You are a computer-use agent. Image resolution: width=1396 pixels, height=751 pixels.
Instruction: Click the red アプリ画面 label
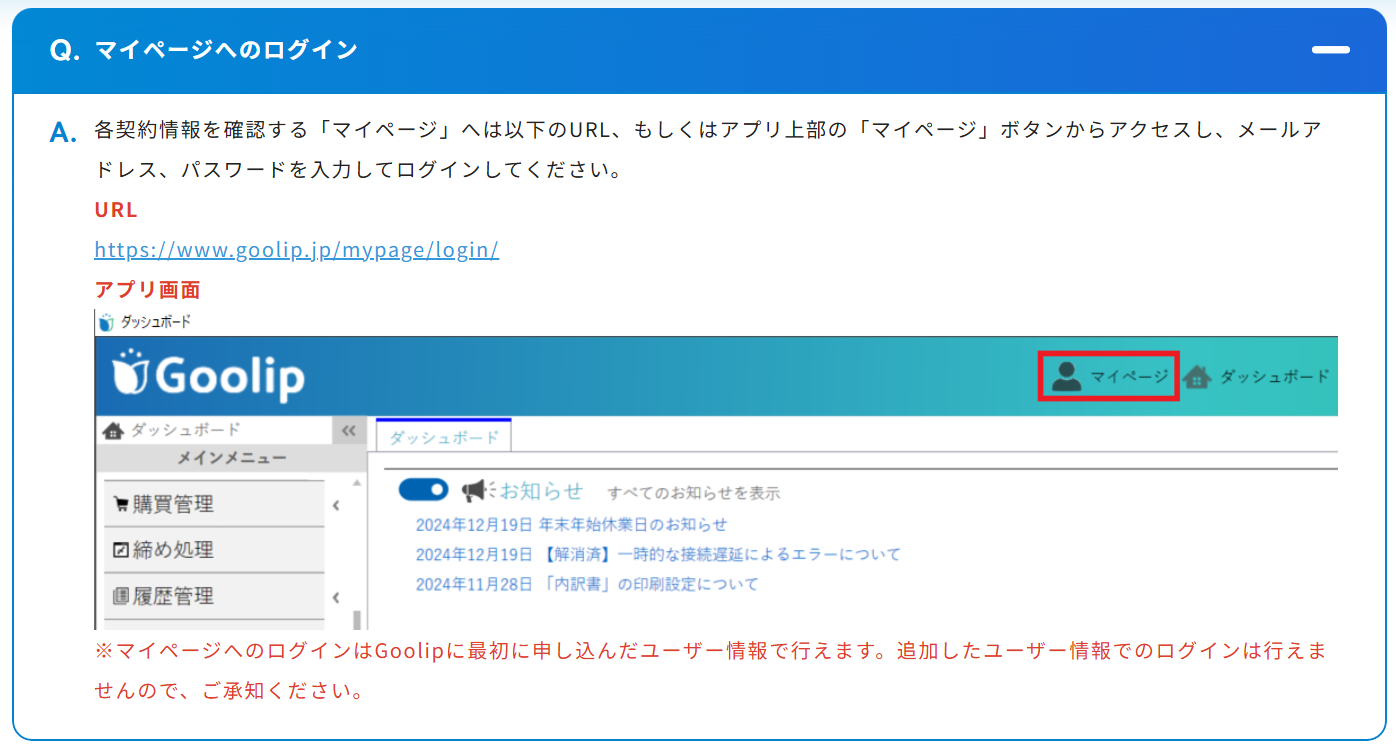pyautogui.click(x=147, y=290)
